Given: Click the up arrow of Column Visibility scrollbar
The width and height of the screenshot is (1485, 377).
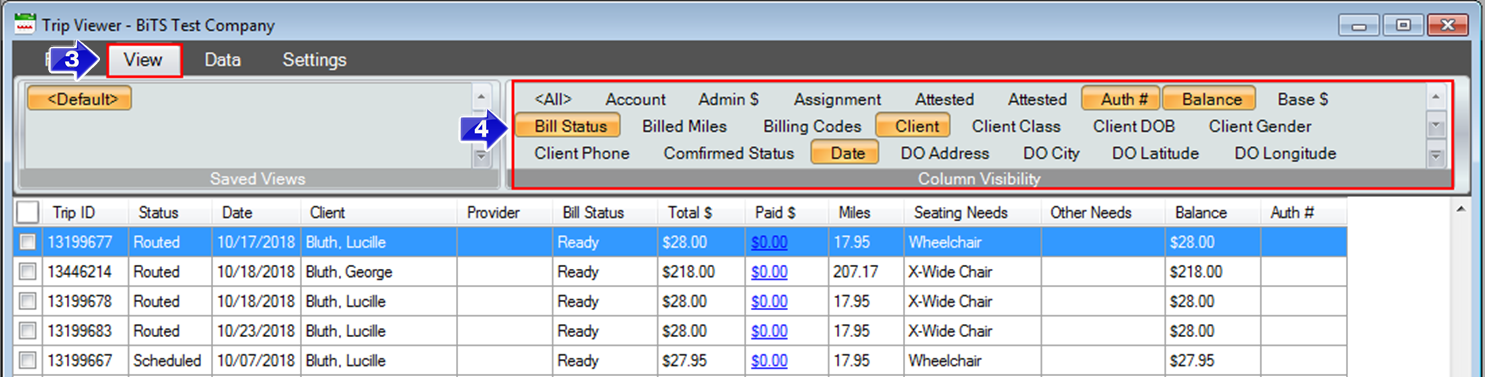Looking at the screenshot, I should (1436, 98).
